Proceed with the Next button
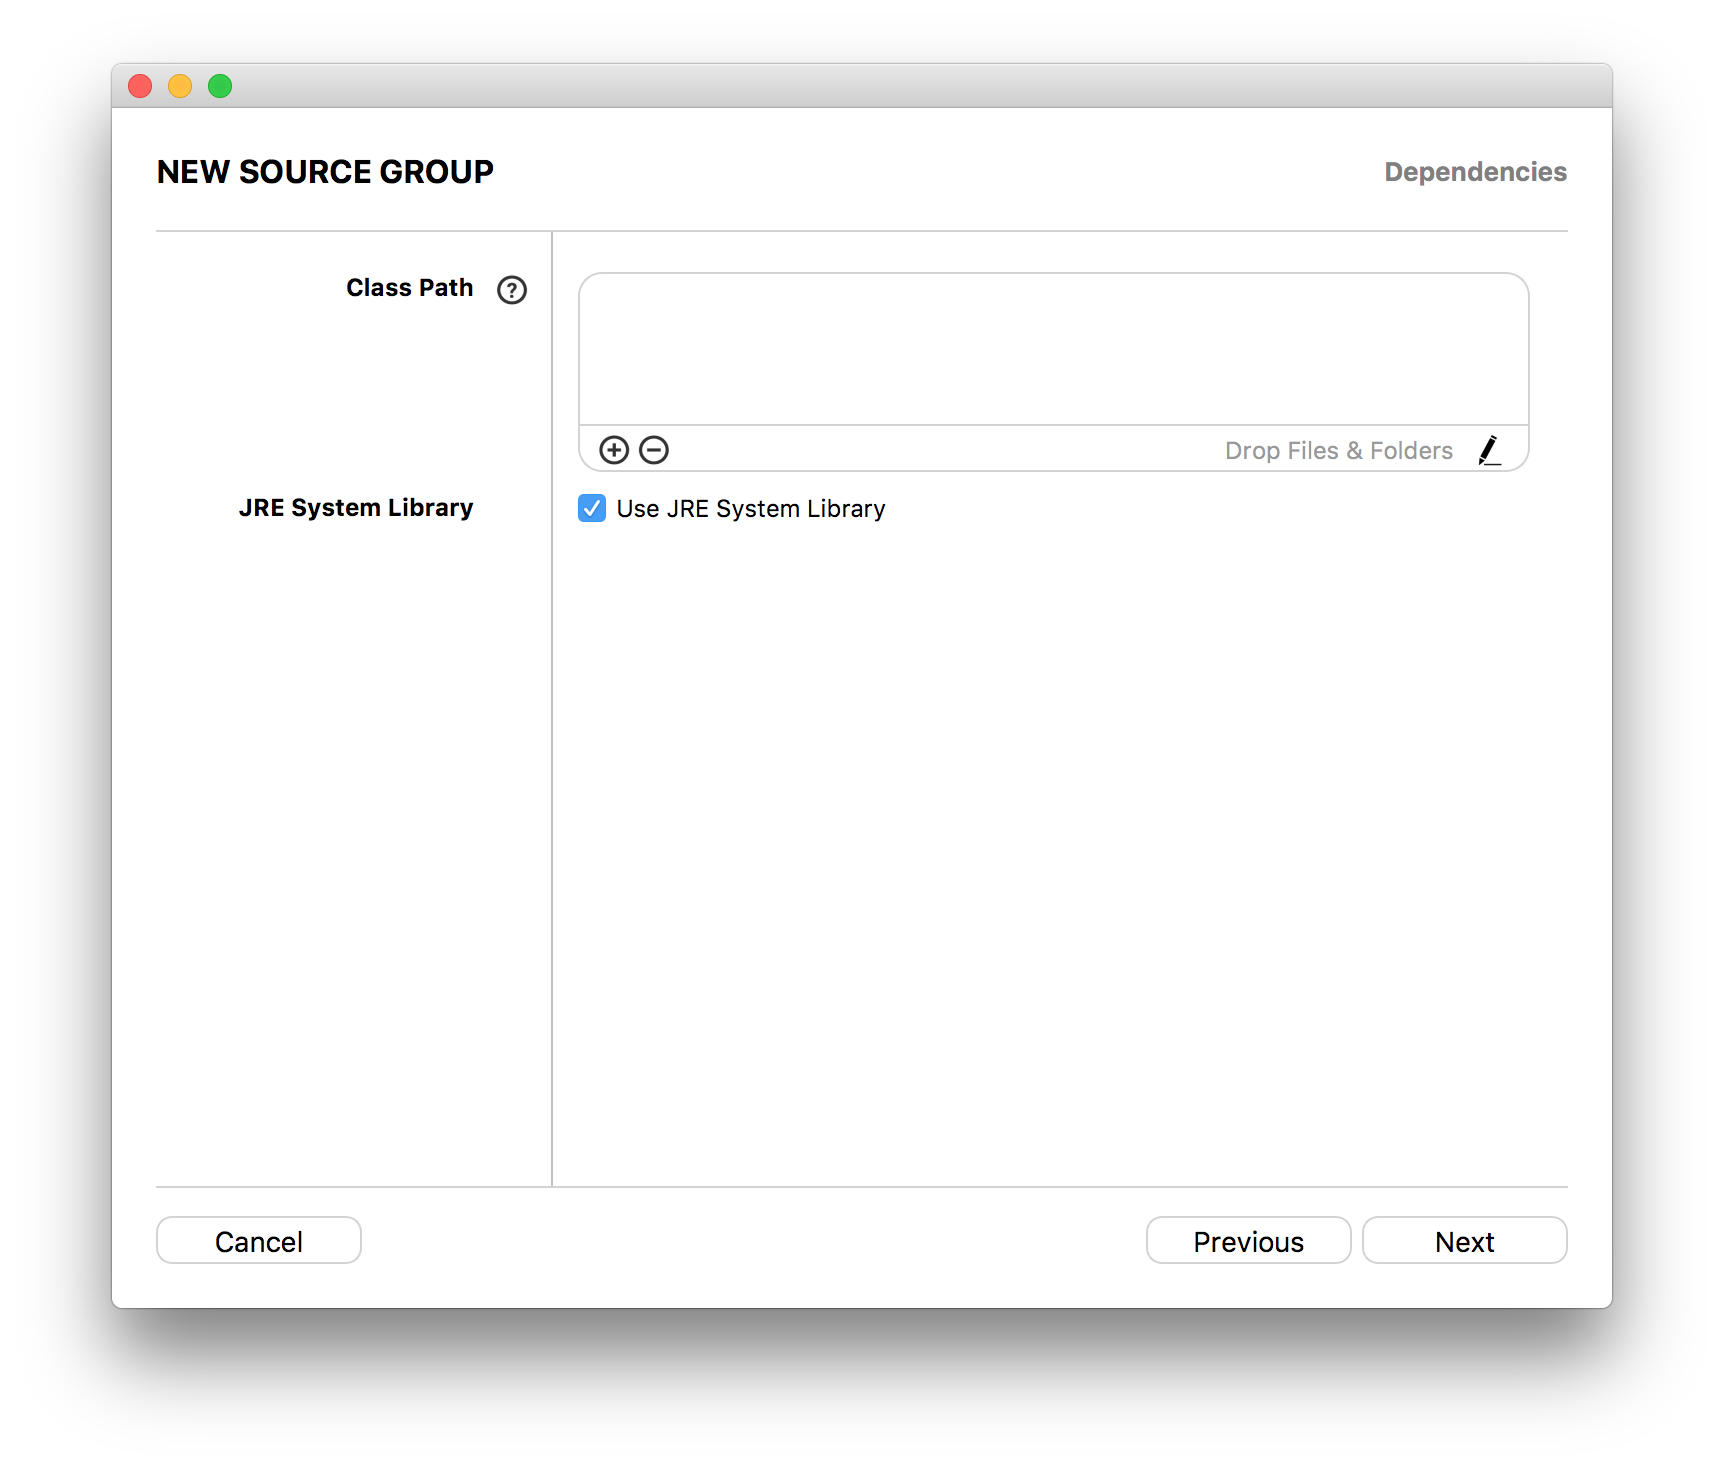This screenshot has width=1724, height=1468. pos(1465,1241)
